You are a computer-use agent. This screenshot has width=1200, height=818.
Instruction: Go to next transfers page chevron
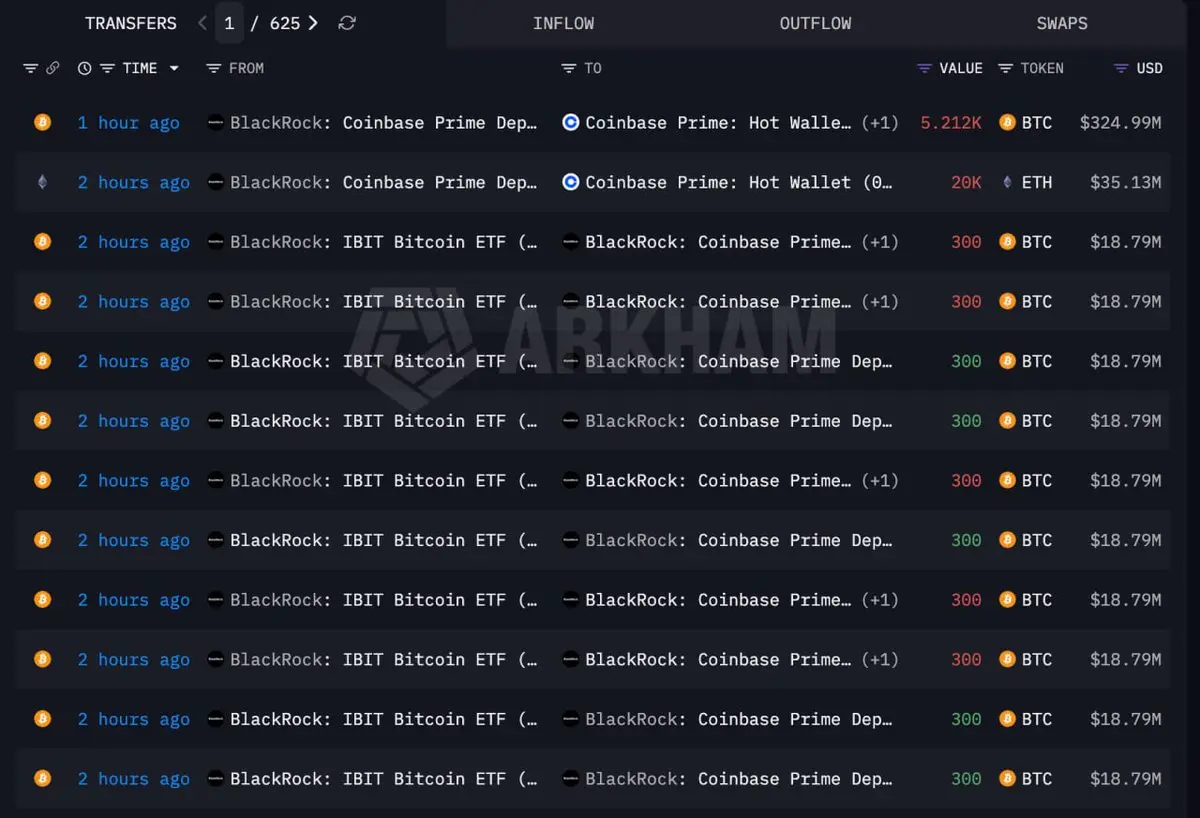point(313,23)
